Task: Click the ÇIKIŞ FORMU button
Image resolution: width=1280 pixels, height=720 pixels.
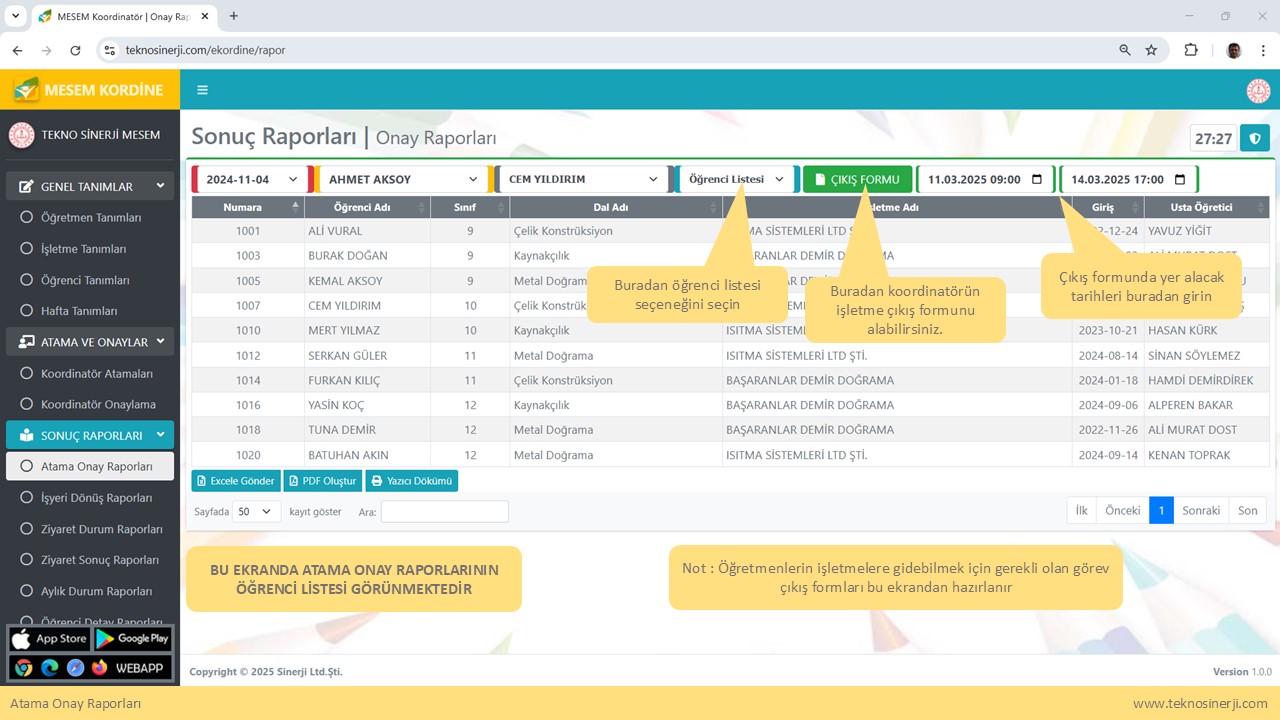Action: [x=857, y=180]
